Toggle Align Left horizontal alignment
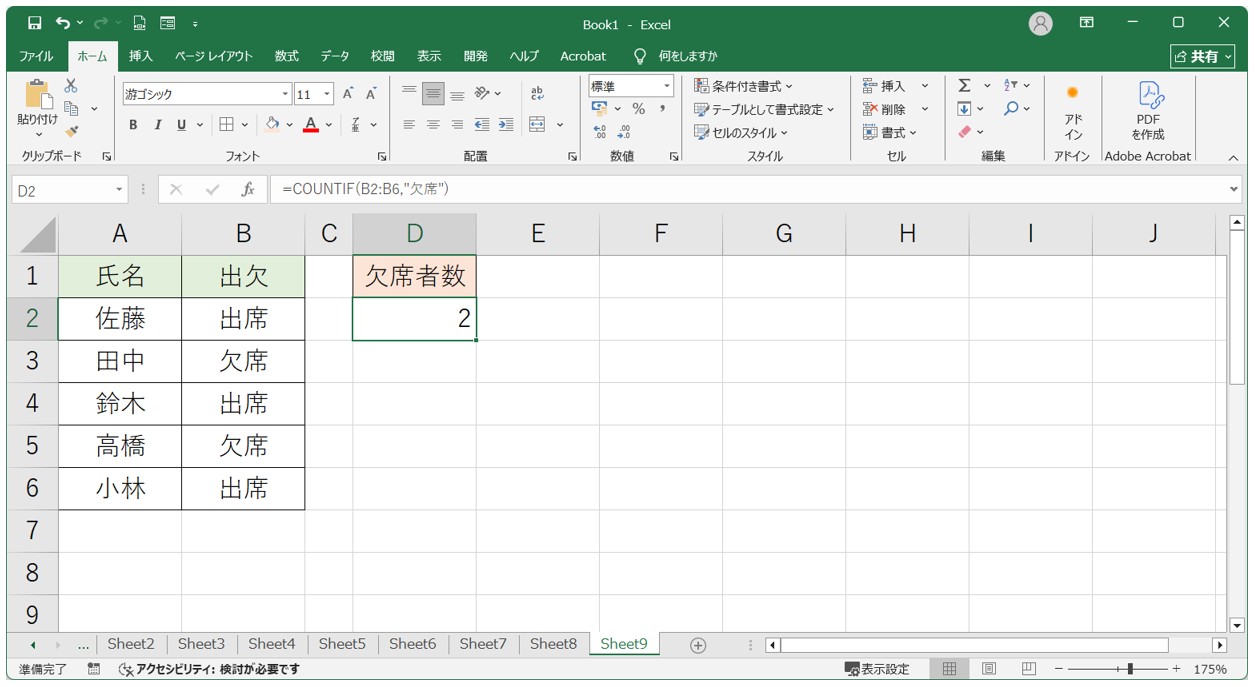Screen dimensions: 1255x687 coord(409,125)
